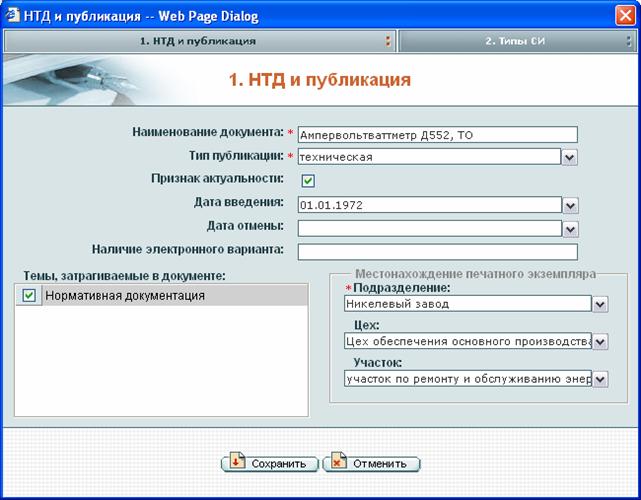Open Тип публикации dropdown arrow
This screenshot has width=641, height=500.
tap(569, 157)
